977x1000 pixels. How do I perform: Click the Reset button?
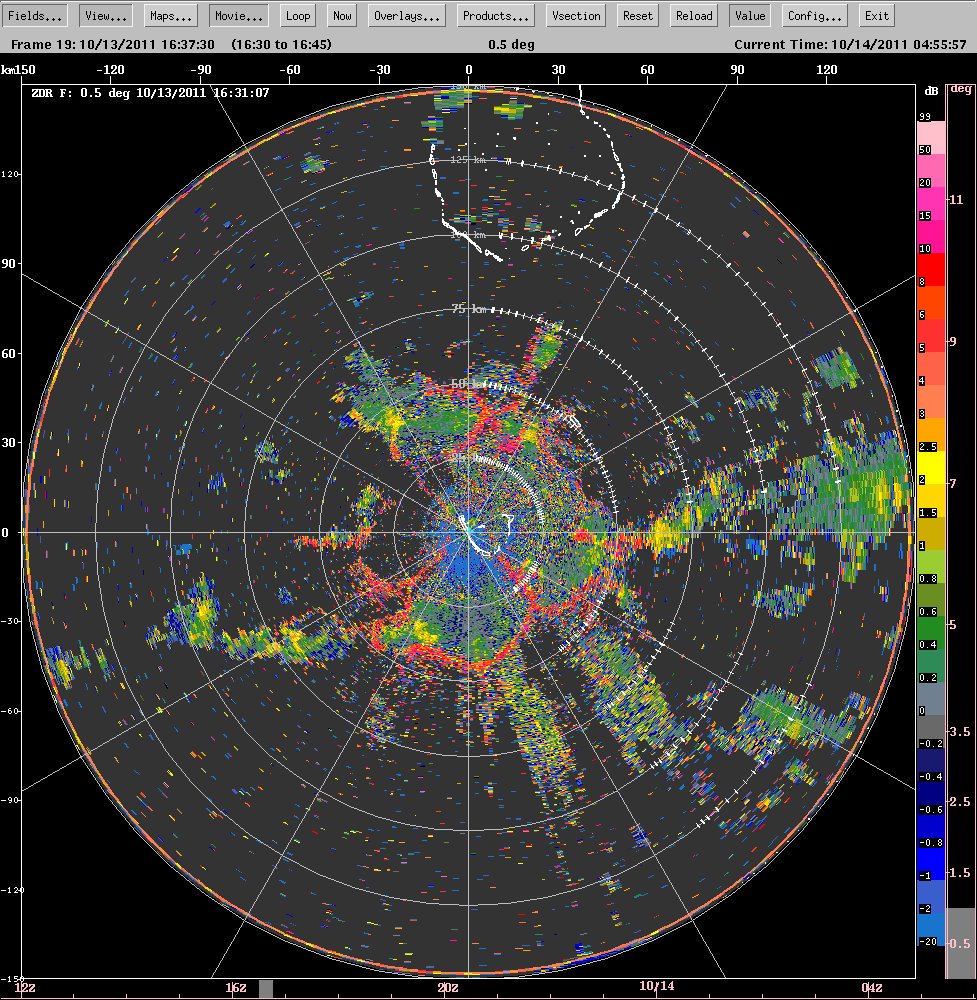click(x=638, y=16)
